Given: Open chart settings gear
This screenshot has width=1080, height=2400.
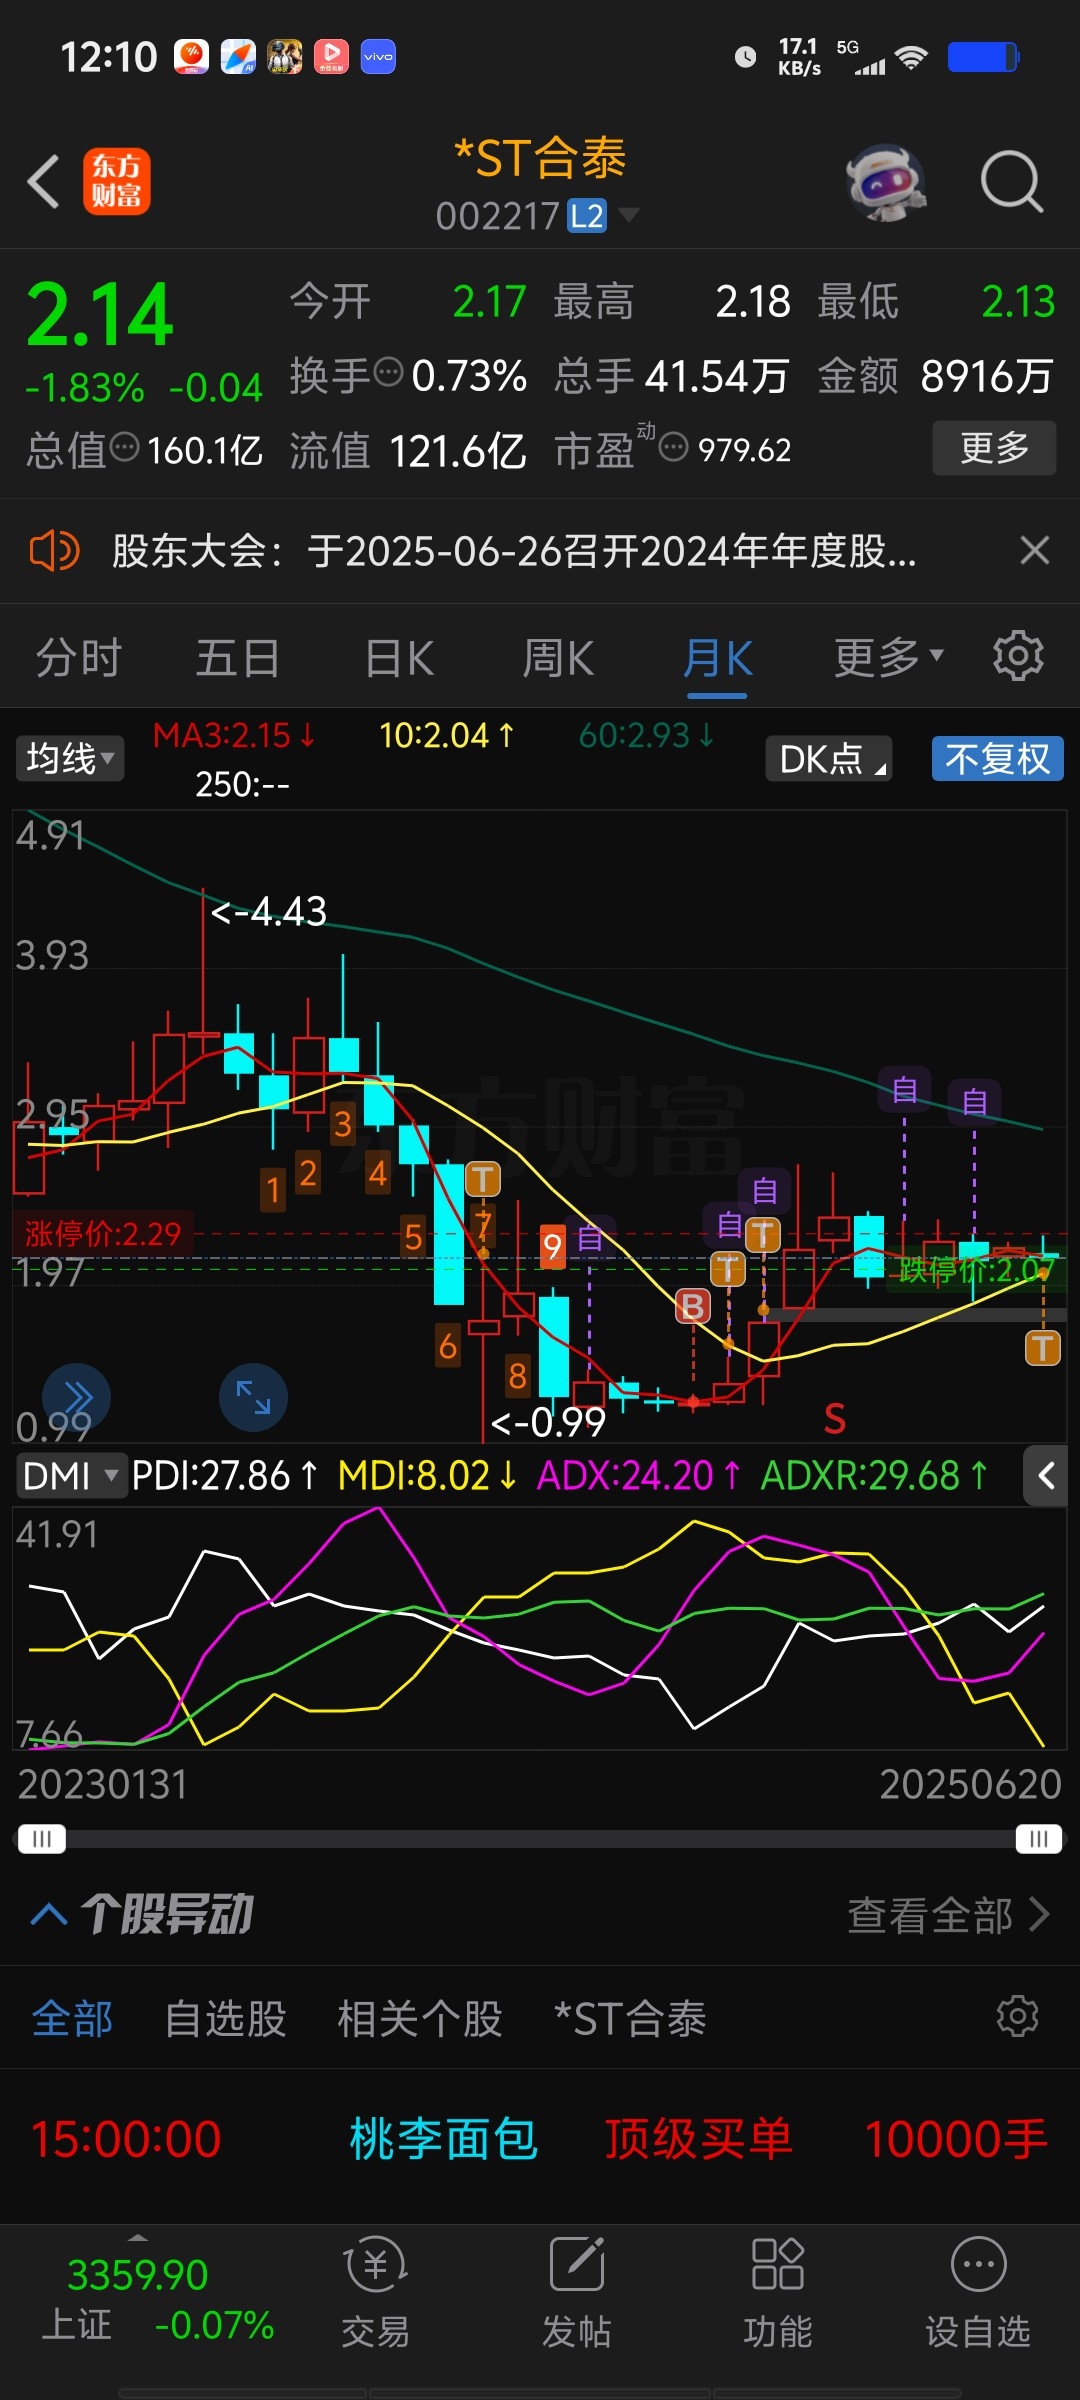Looking at the screenshot, I should (x=1018, y=656).
